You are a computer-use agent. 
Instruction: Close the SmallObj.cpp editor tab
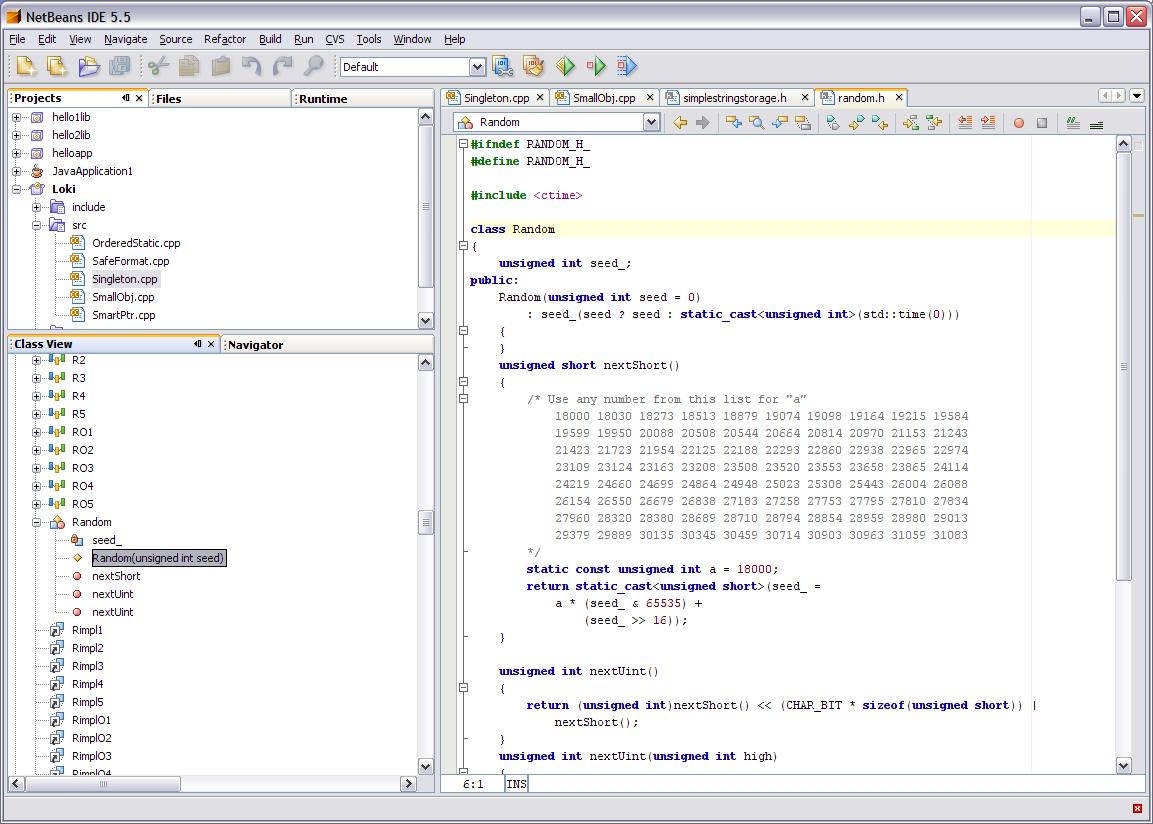[x=650, y=97]
